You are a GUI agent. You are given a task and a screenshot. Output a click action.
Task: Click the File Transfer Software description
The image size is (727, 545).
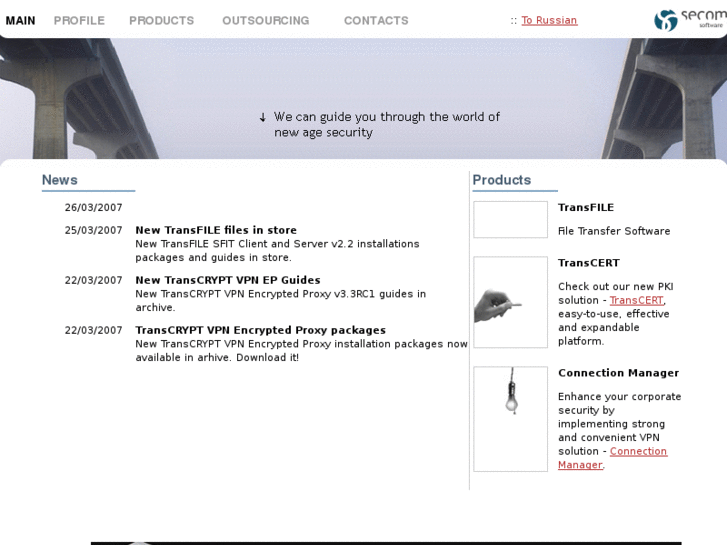[x=614, y=231]
